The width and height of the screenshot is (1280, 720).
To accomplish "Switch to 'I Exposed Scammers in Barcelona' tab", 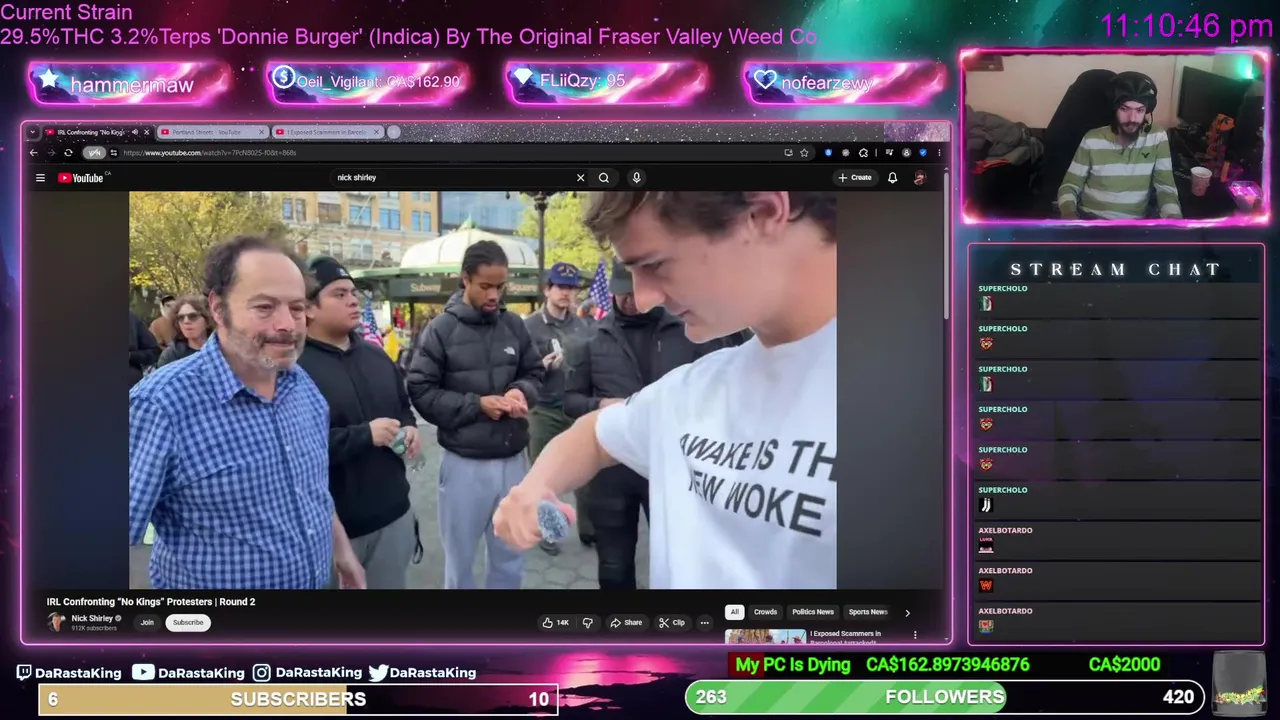I will pyautogui.click(x=329, y=132).
